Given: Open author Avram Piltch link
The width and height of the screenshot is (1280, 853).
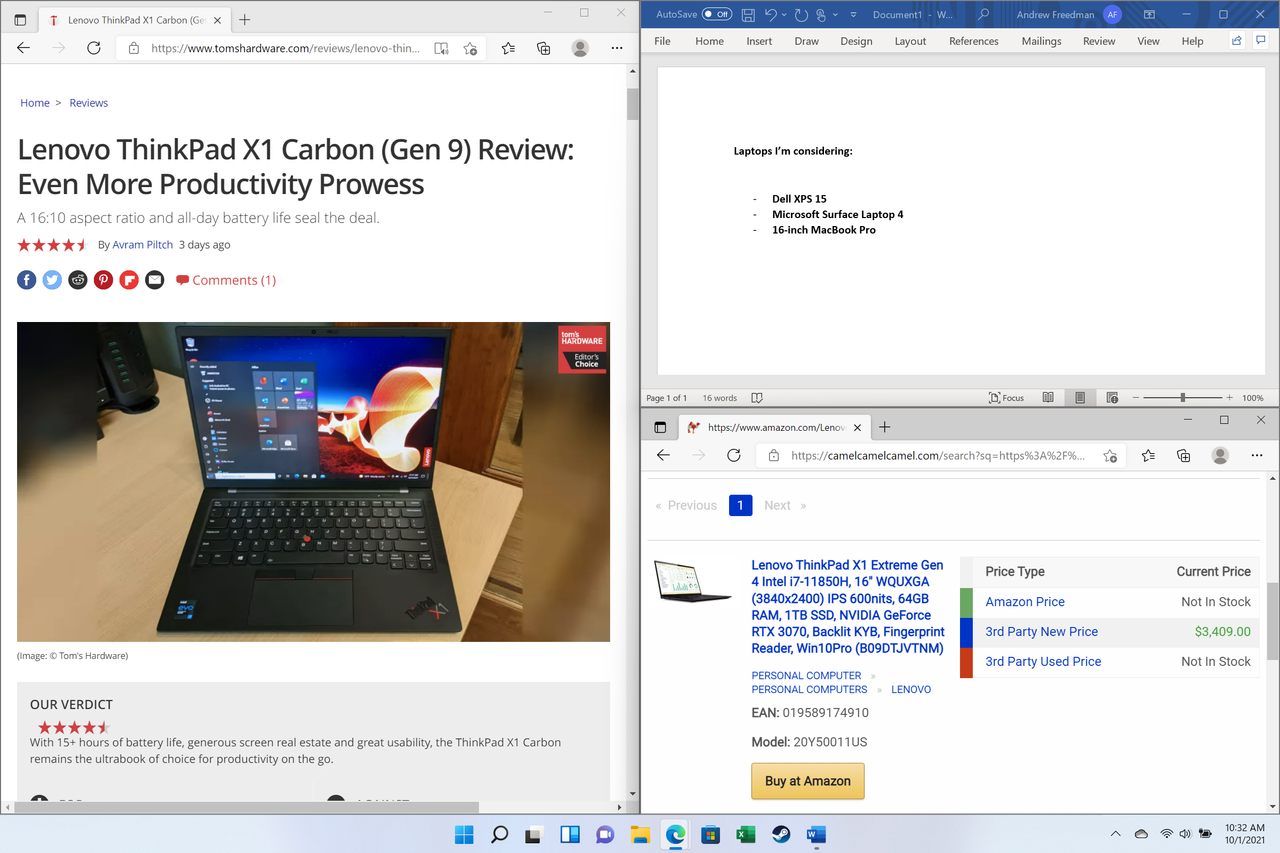Looking at the screenshot, I should tap(143, 244).
